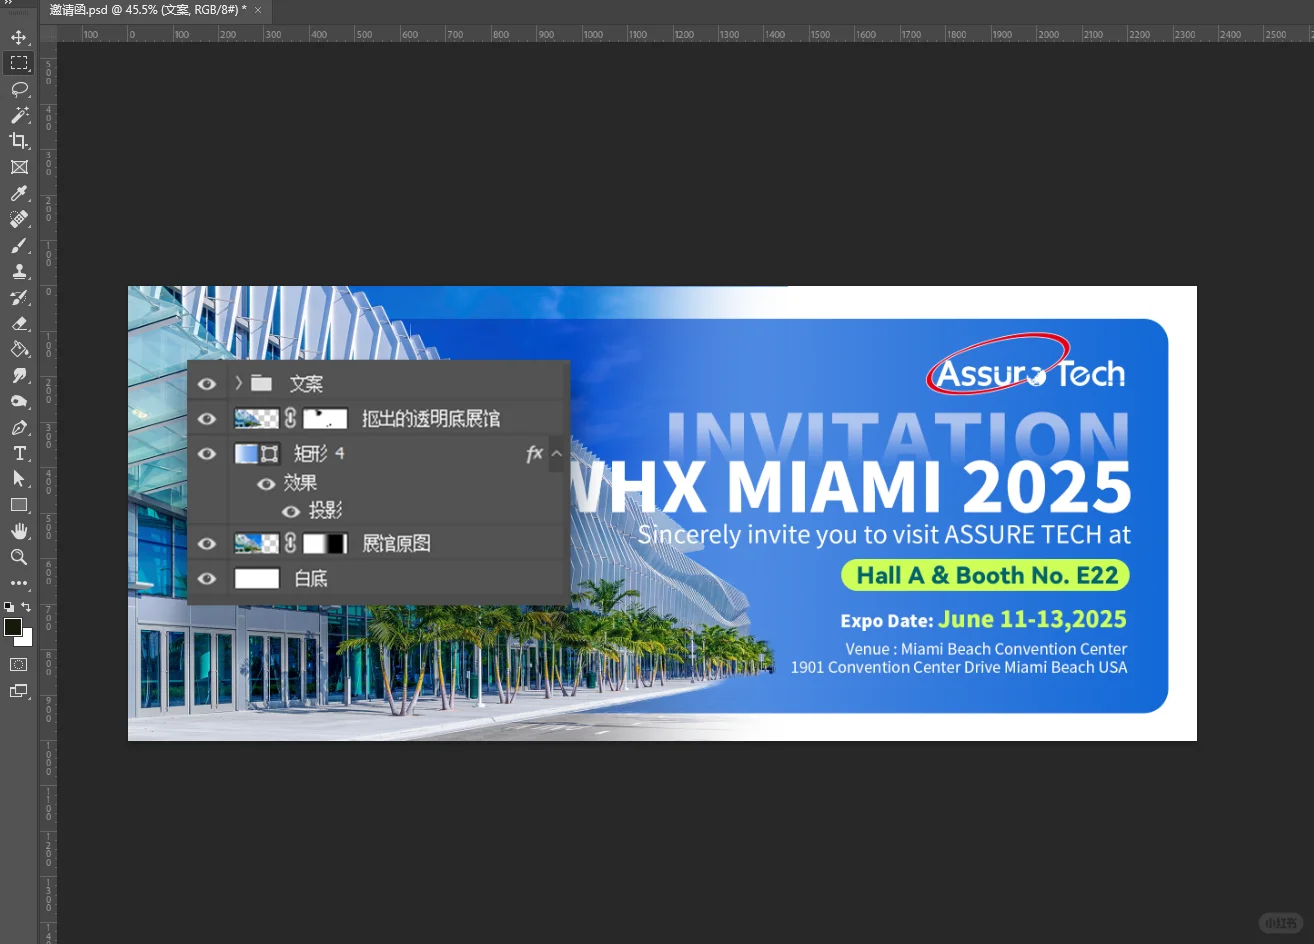Screen dimensions: 1314x944
Task: Select the Path Selection tool
Action: [x=19, y=479]
